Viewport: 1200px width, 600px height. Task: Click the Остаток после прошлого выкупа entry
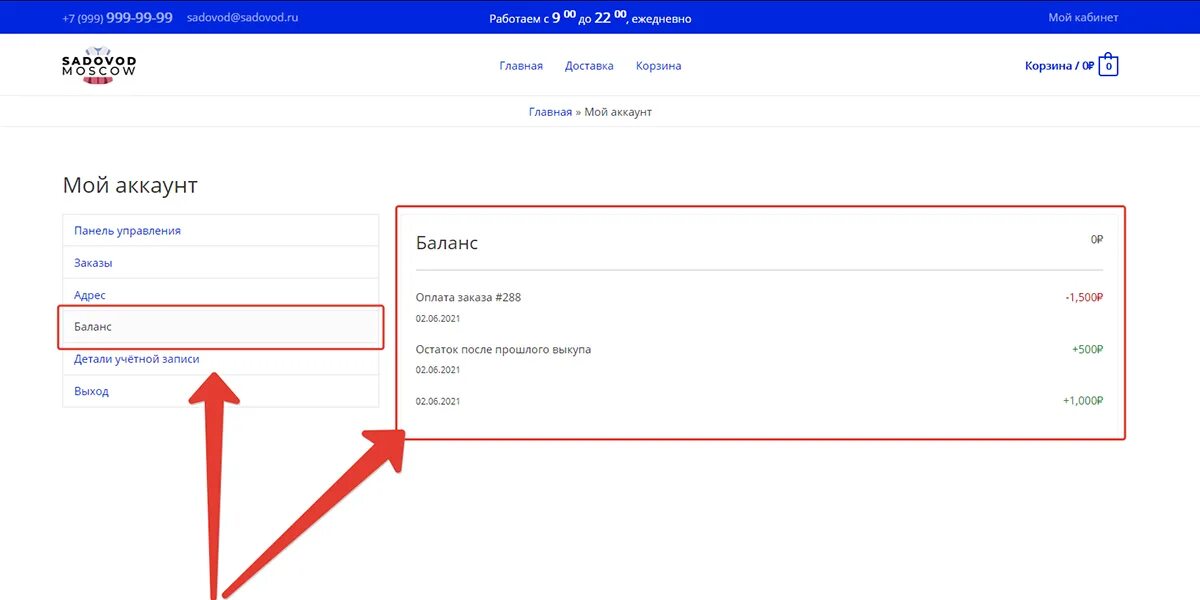pyautogui.click(x=503, y=349)
